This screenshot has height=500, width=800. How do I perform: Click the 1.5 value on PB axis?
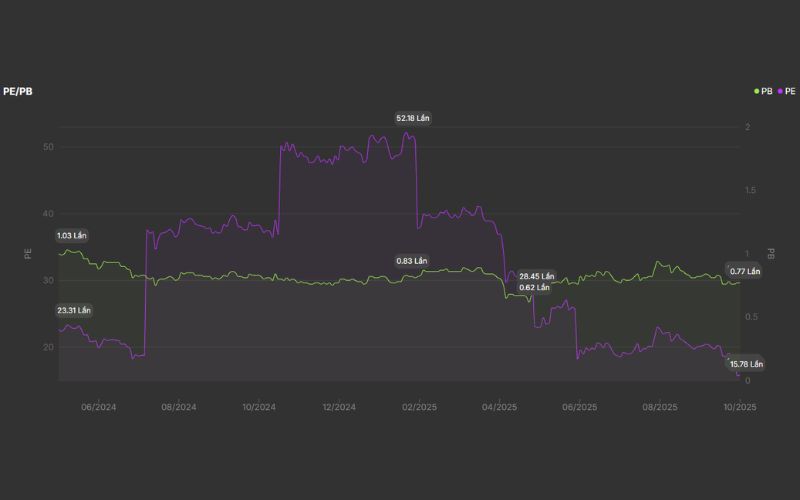click(751, 190)
